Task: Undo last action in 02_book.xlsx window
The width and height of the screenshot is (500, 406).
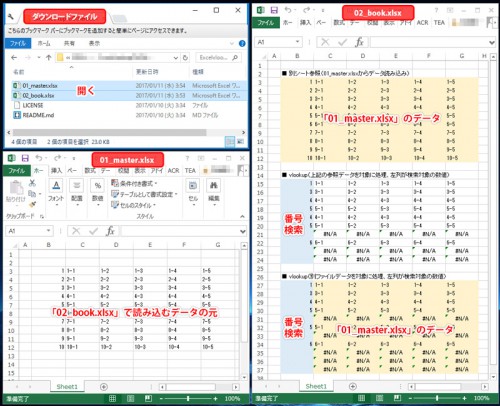Action: (288, 10)
